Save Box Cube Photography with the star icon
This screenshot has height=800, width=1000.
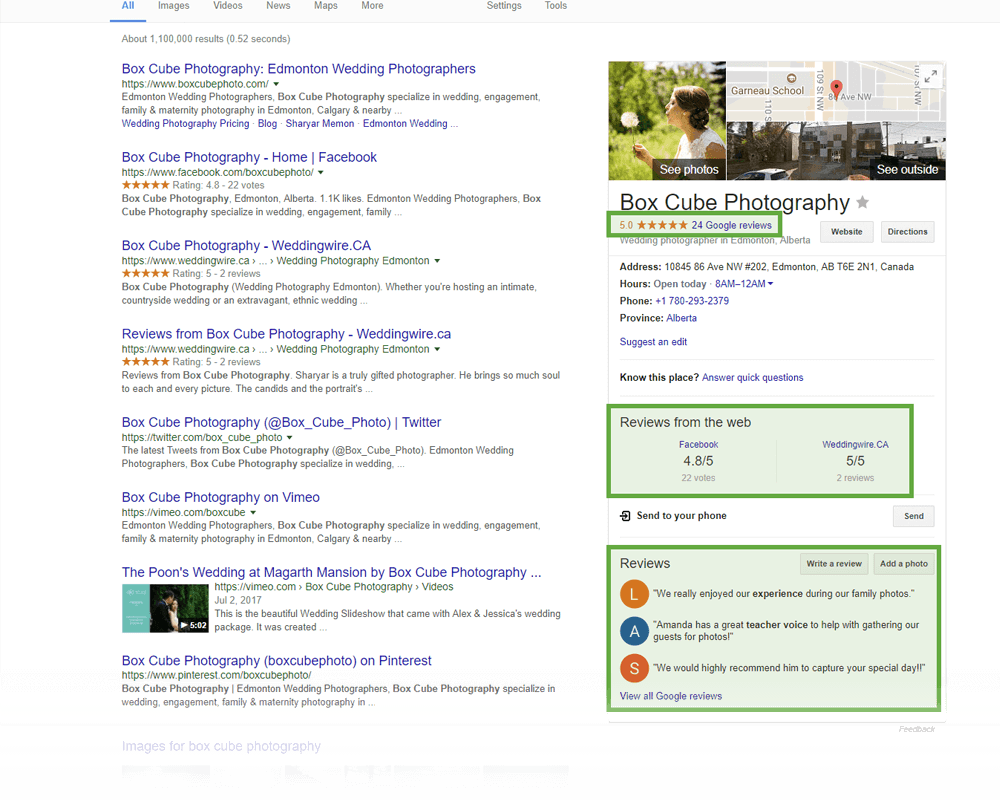[x=862, y=202]
